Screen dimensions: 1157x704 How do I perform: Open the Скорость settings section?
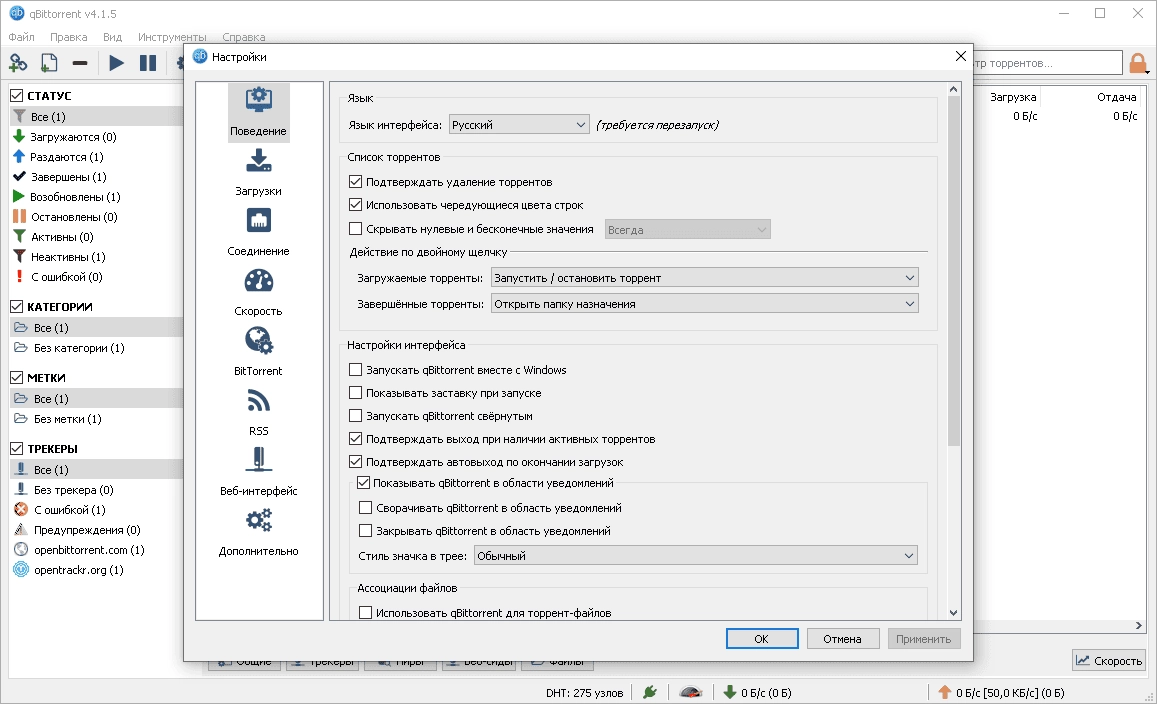[258, 292]
